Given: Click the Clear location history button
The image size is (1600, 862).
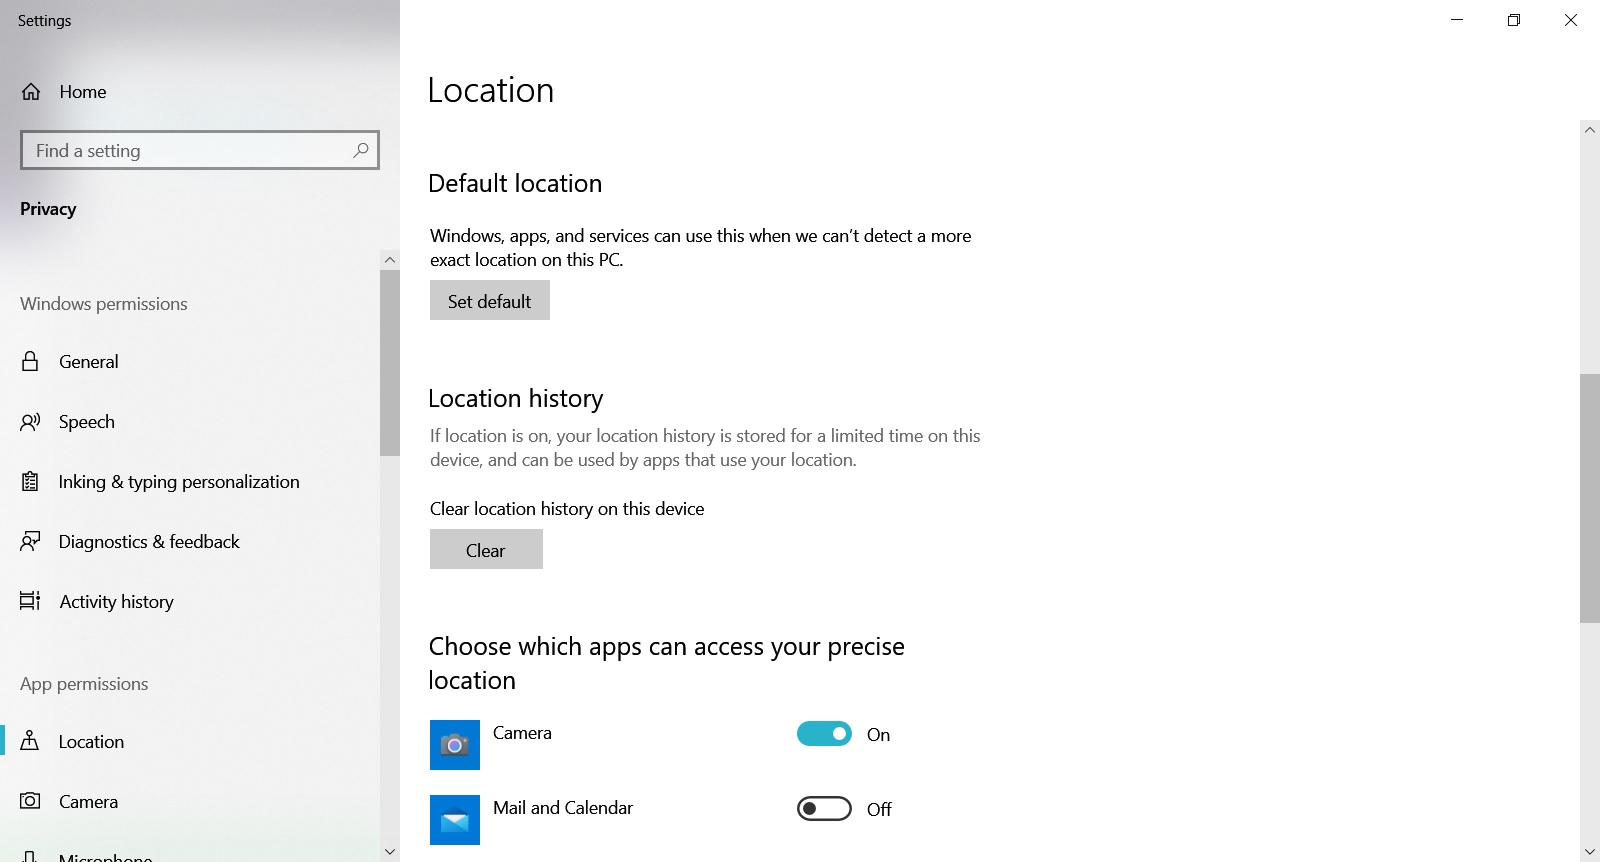Looking at the screenshot, I should (x=486, y=549).
